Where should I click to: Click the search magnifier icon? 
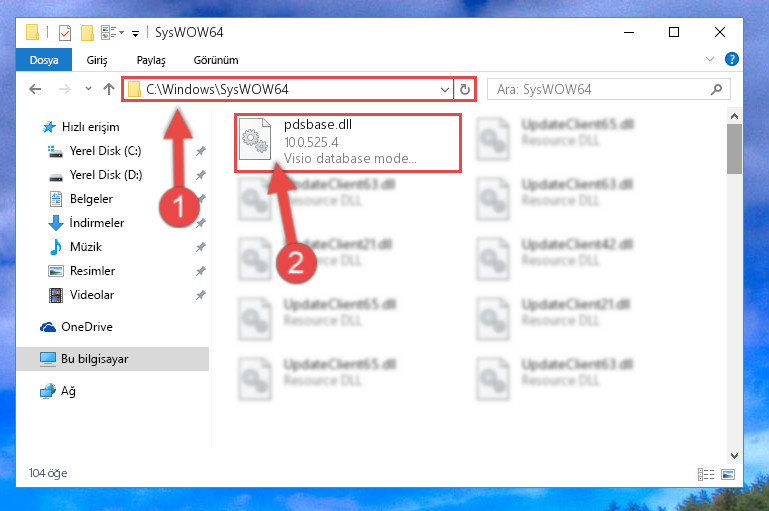click(x=716, y=89)
